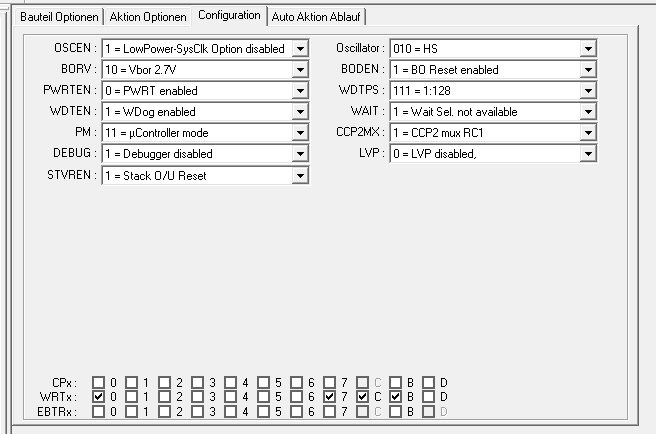
Task: Click the '010 = HS' oscillator value
Action: click(x=415, y=49)
